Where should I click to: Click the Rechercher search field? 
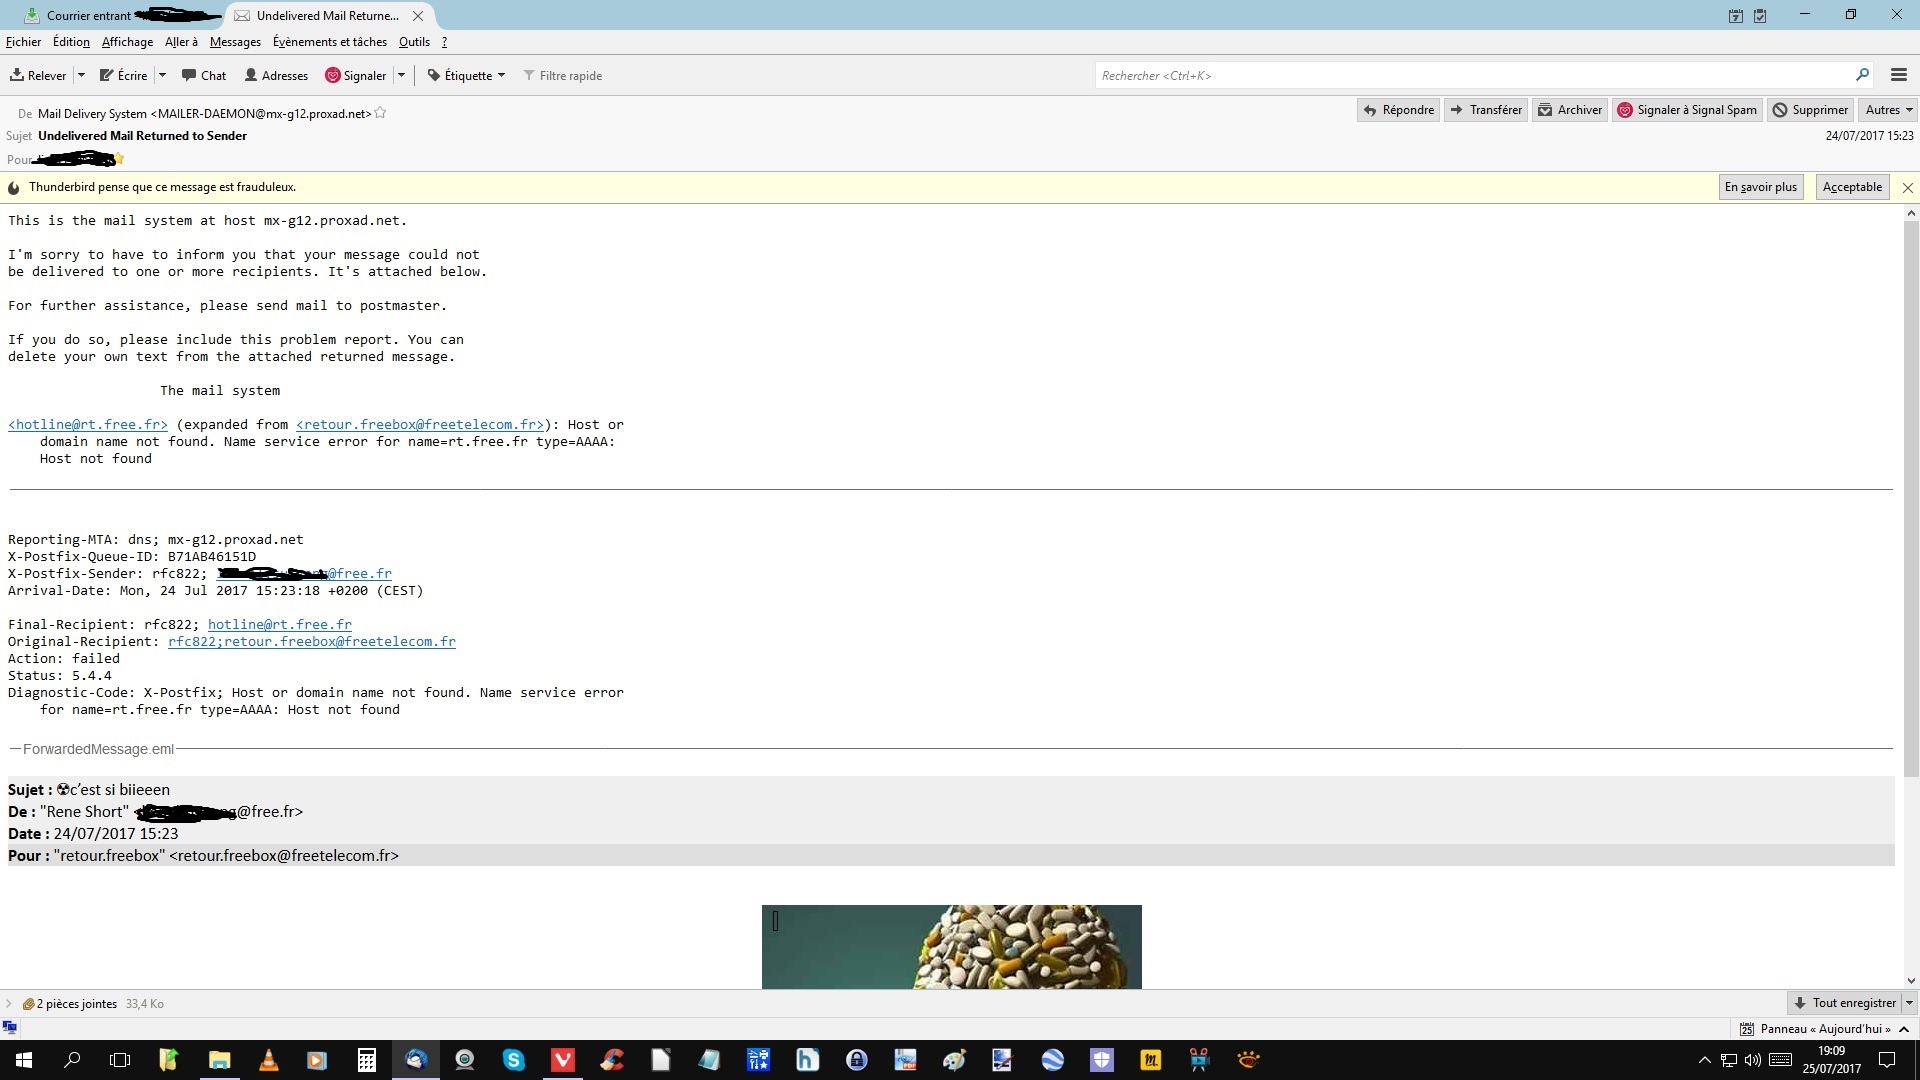tap(1470, 75)
